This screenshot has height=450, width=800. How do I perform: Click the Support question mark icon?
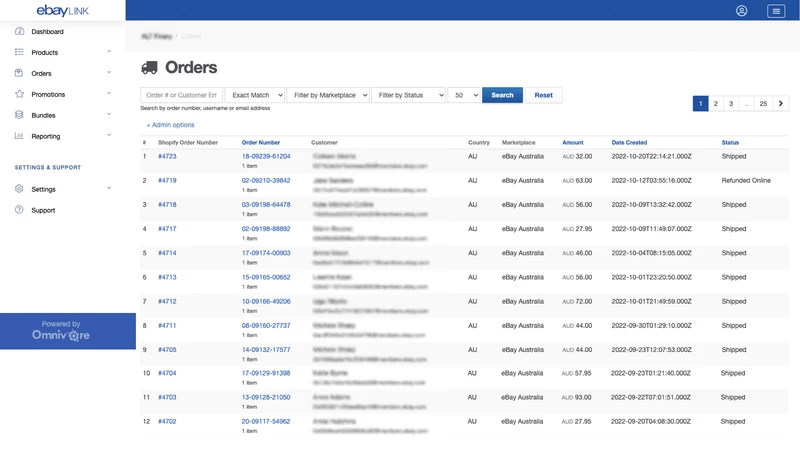pos(19,210)
